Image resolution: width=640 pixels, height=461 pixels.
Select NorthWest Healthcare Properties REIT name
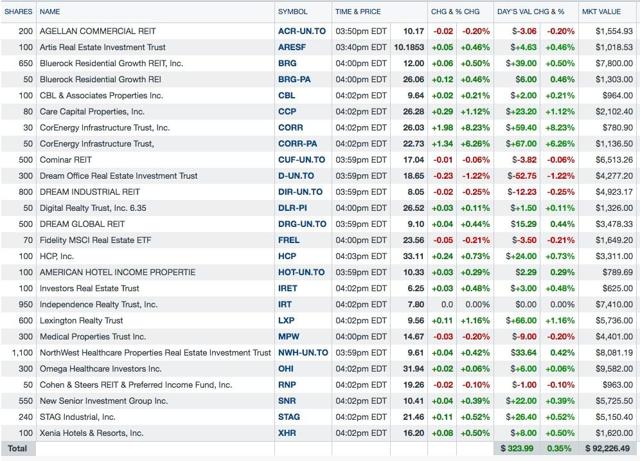coord(155,353)
